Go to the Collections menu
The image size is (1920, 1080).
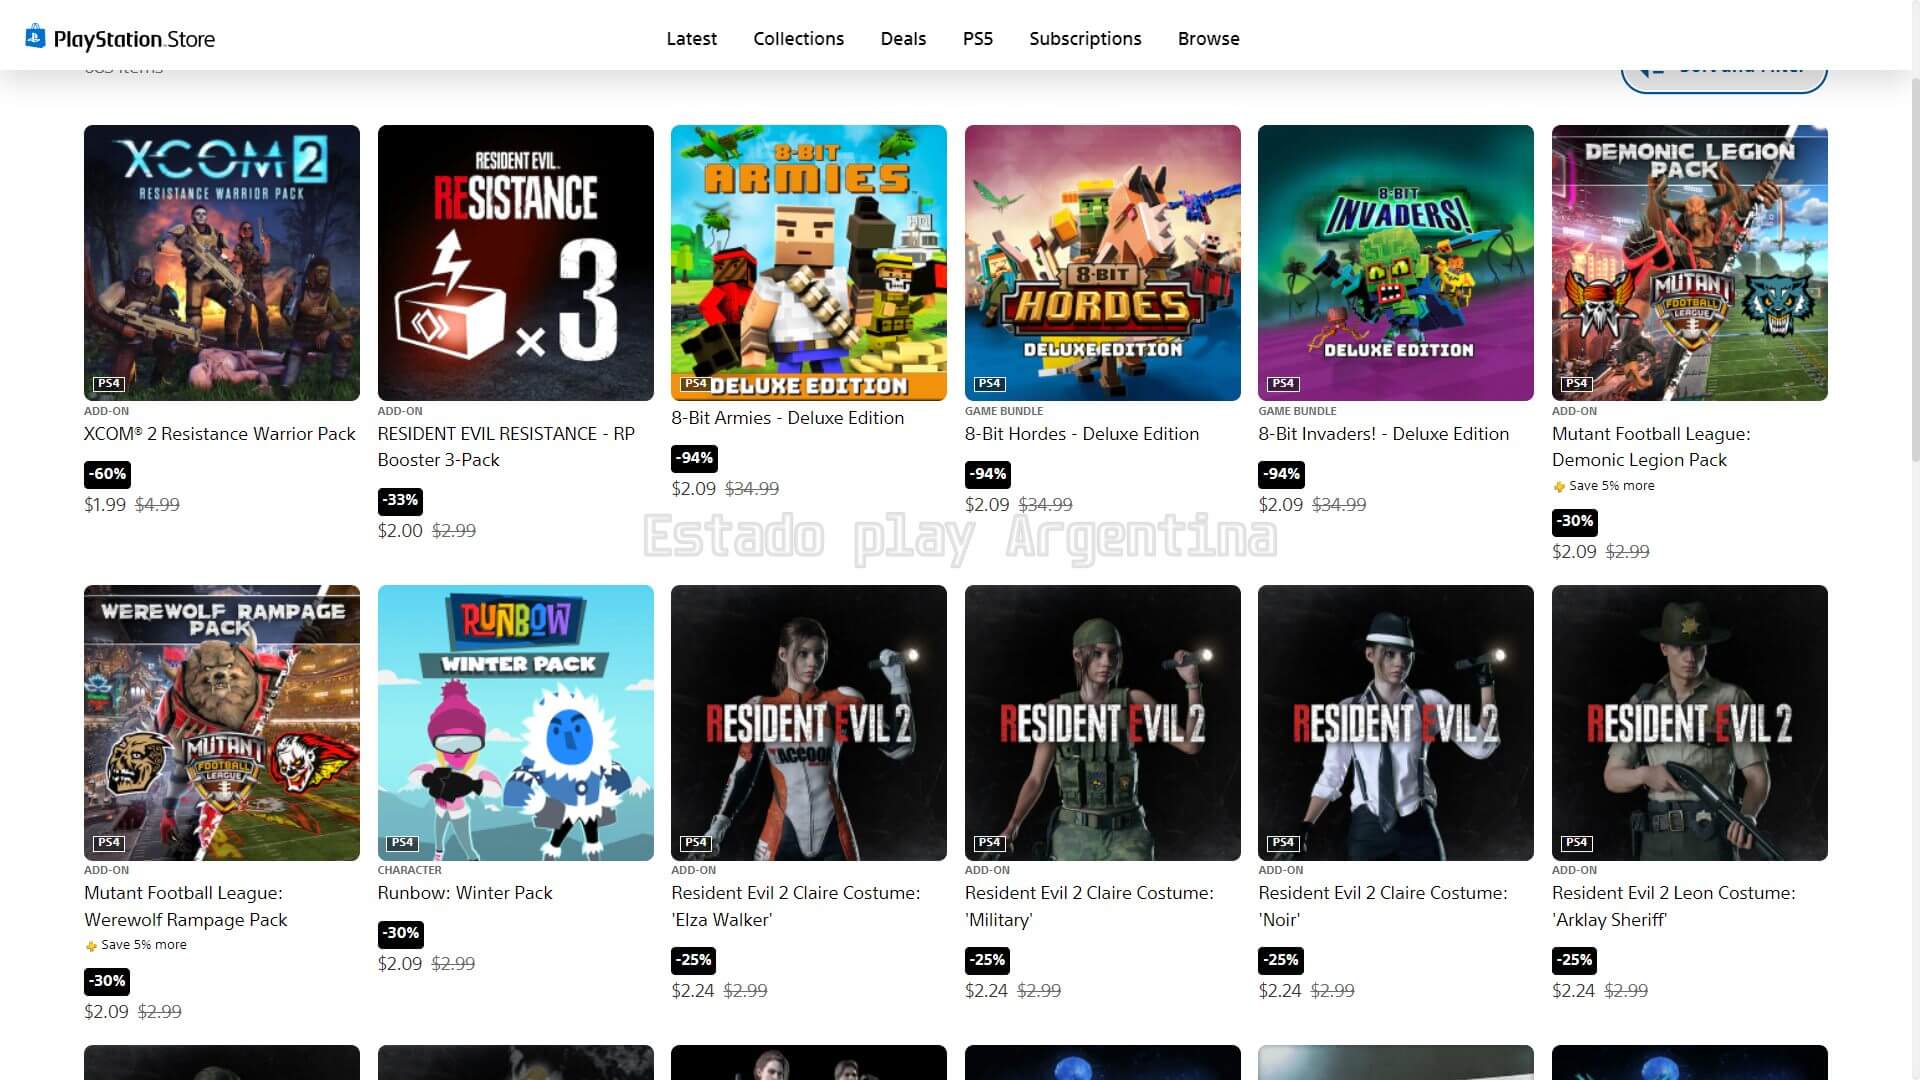pos(798,39)
